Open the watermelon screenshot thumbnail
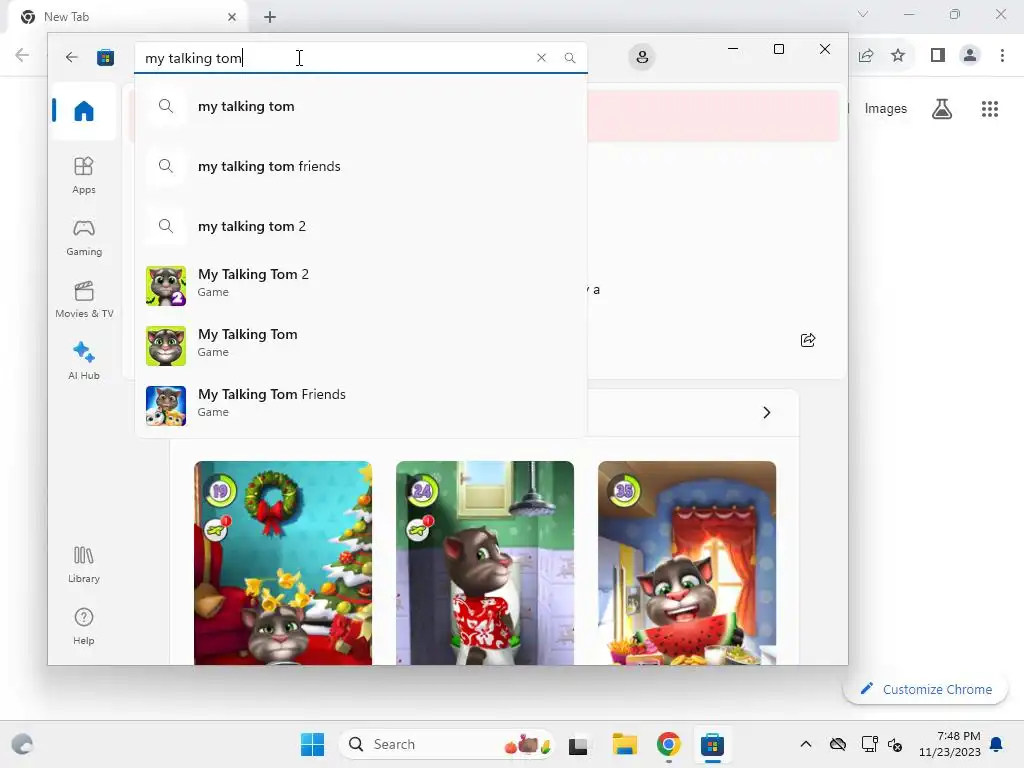The height and width of the screenshot is (768, 1024). point(687,563)
